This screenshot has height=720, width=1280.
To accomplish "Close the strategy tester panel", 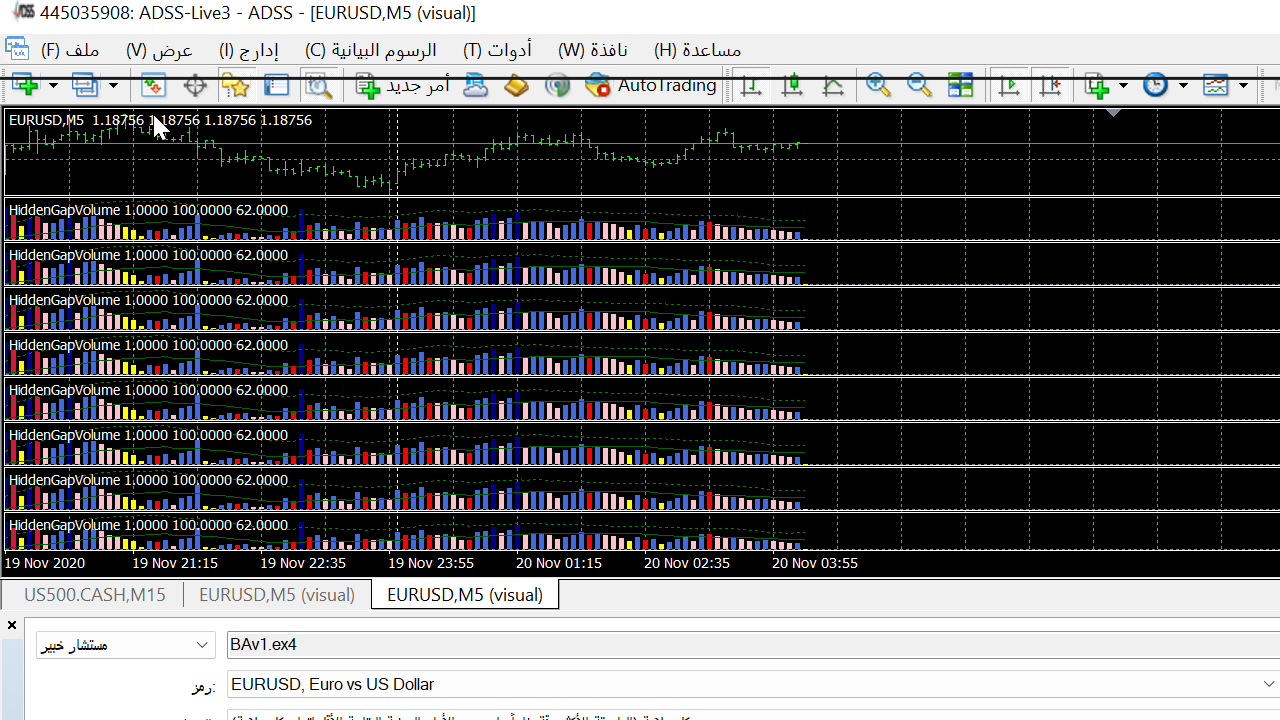I will pos(12,625).
